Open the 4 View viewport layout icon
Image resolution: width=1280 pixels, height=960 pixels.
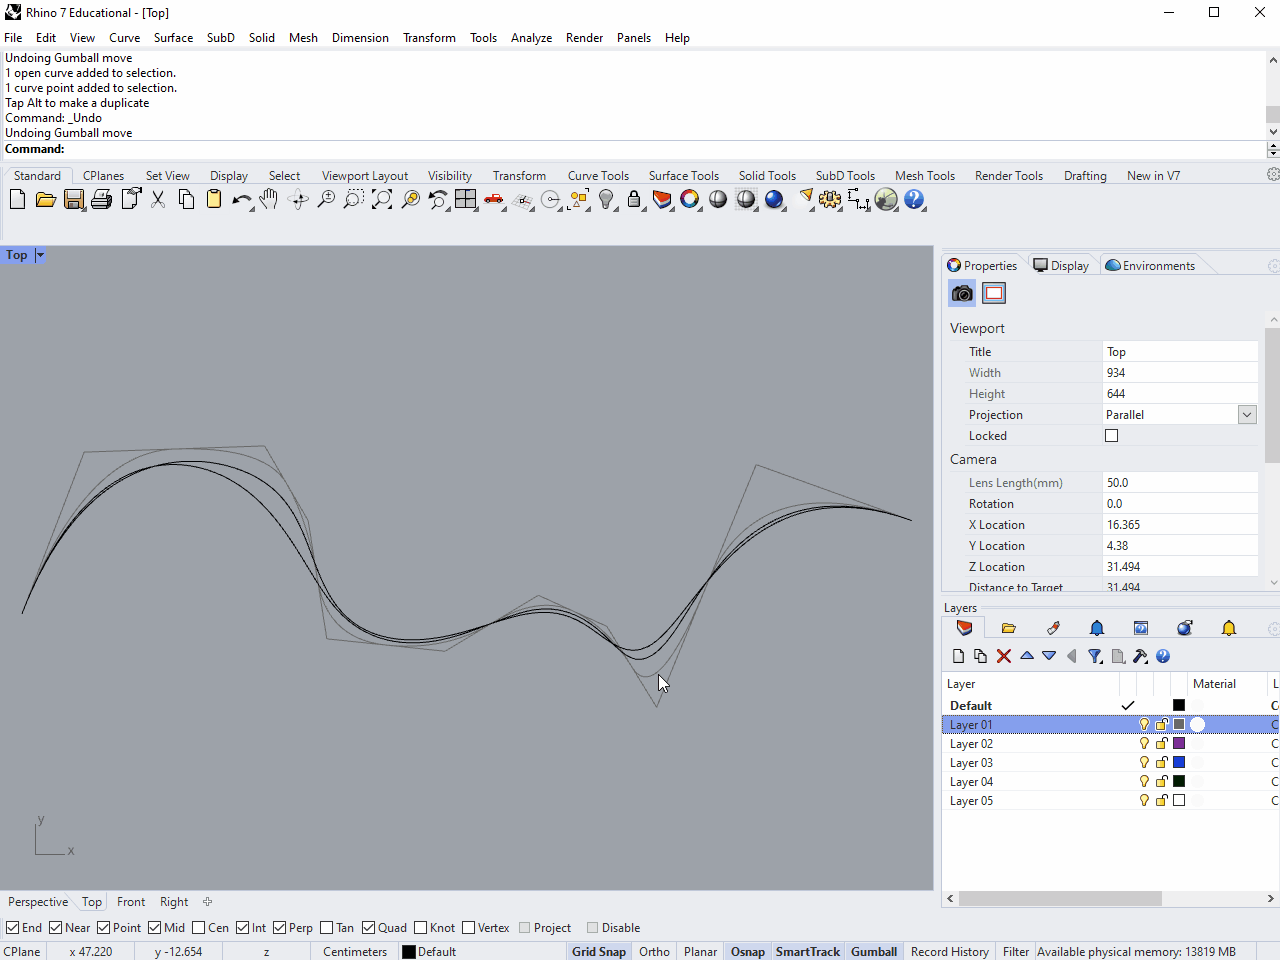click(x=466, y=200)
